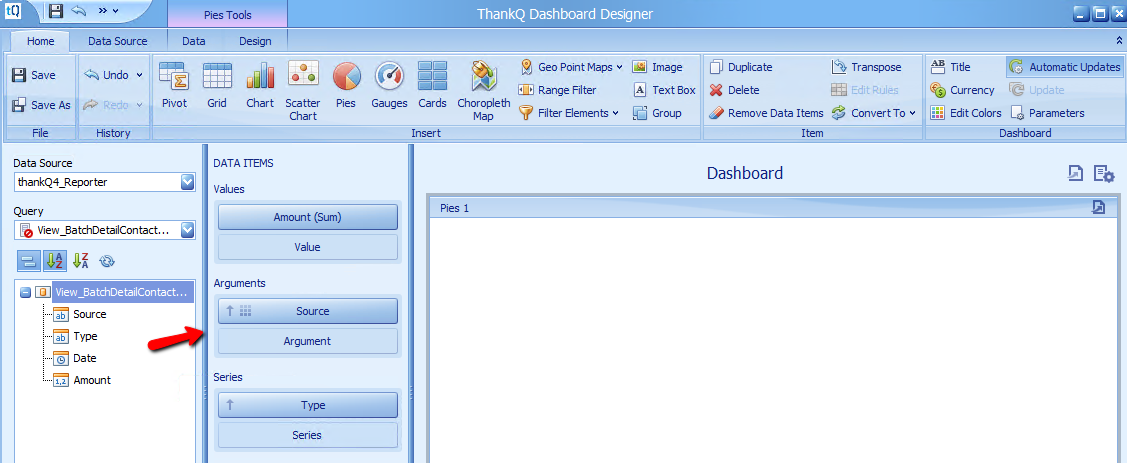Open the Query dropdown
Viewport: 1127px width, 463px height.
188,230
